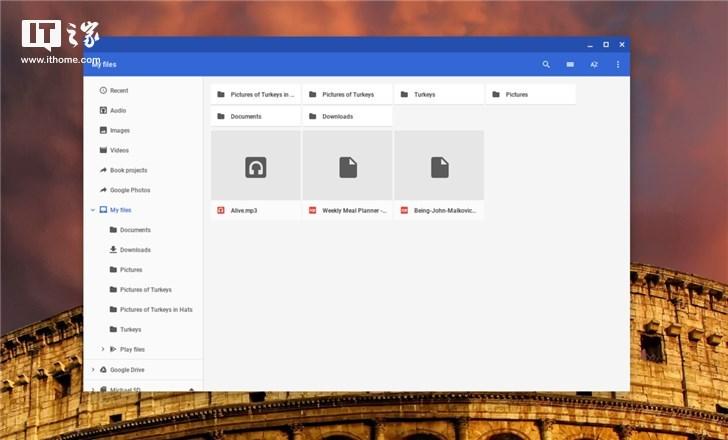Image resolution: width=728 pixels, height=440 pixels.
Task: Open the Pictures folder tile
Action: click(x=531, y=94)
